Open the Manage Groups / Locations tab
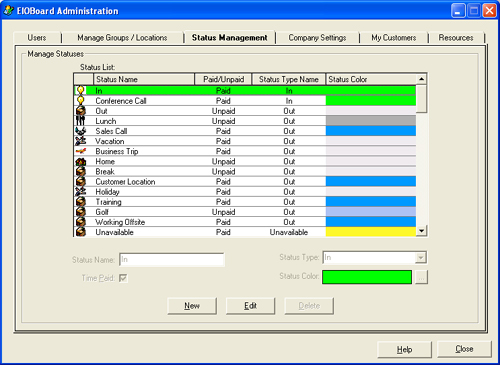 tap(122, 38)
